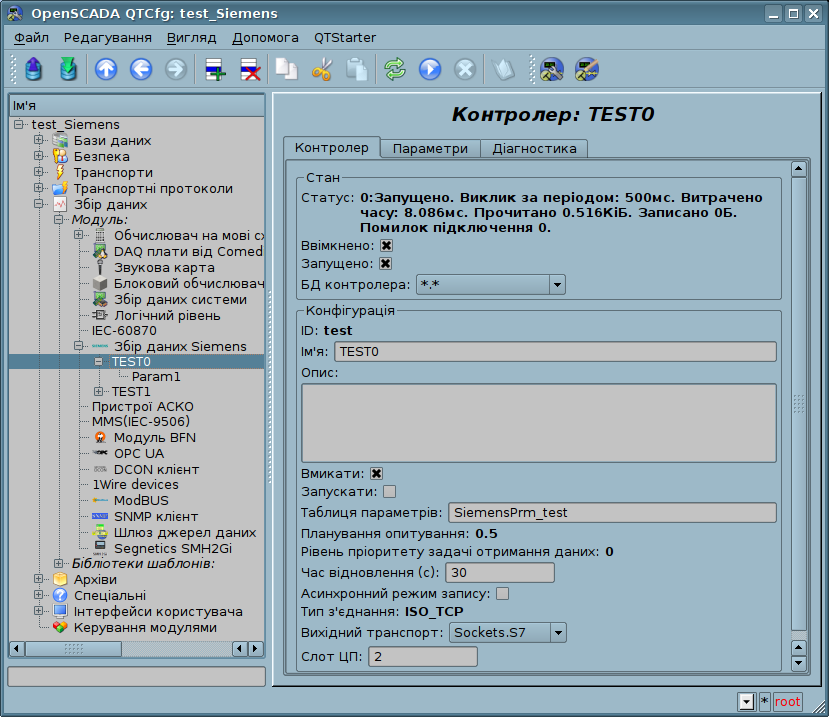Go up one level with the up arrow

[x=106, y=69]
